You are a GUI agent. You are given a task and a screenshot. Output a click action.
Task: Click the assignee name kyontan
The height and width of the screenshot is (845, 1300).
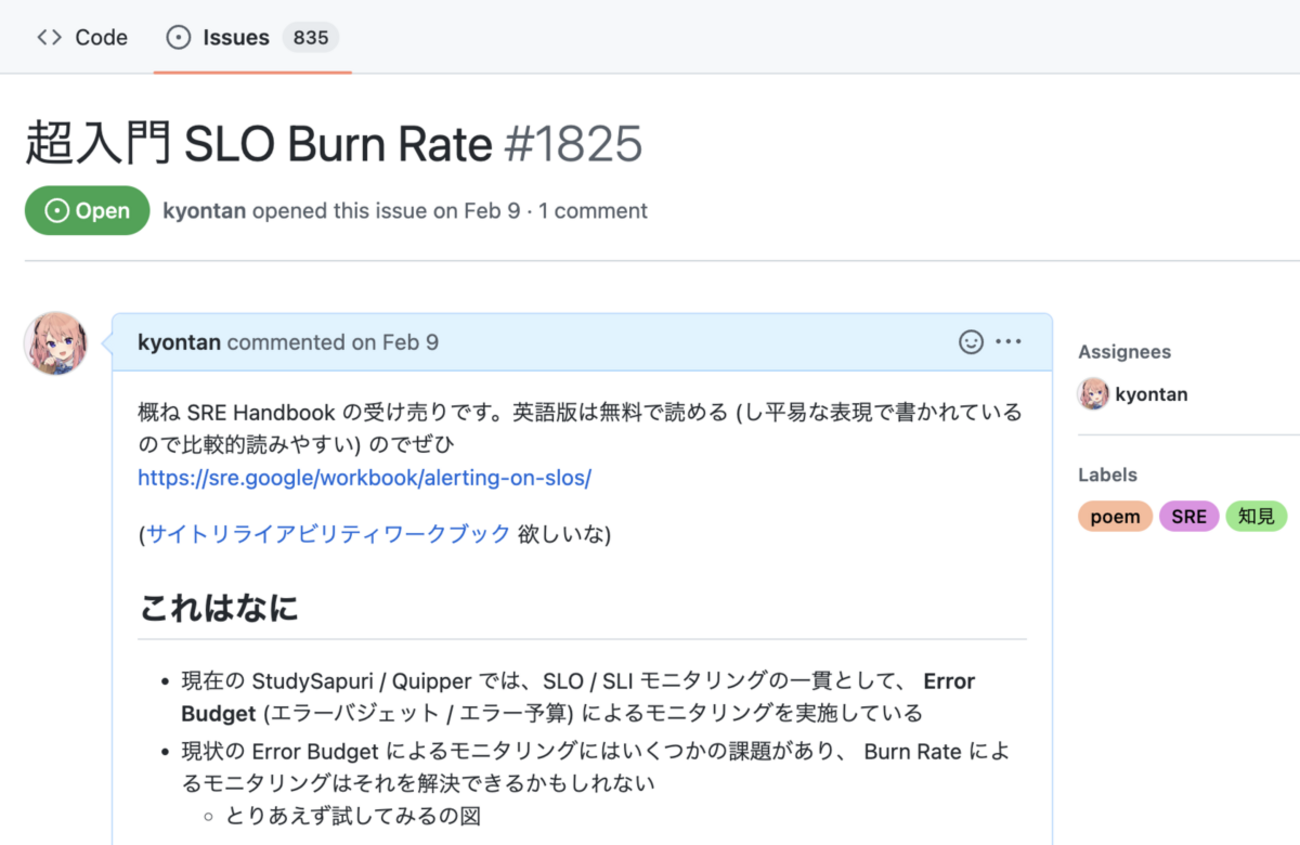1151,394
